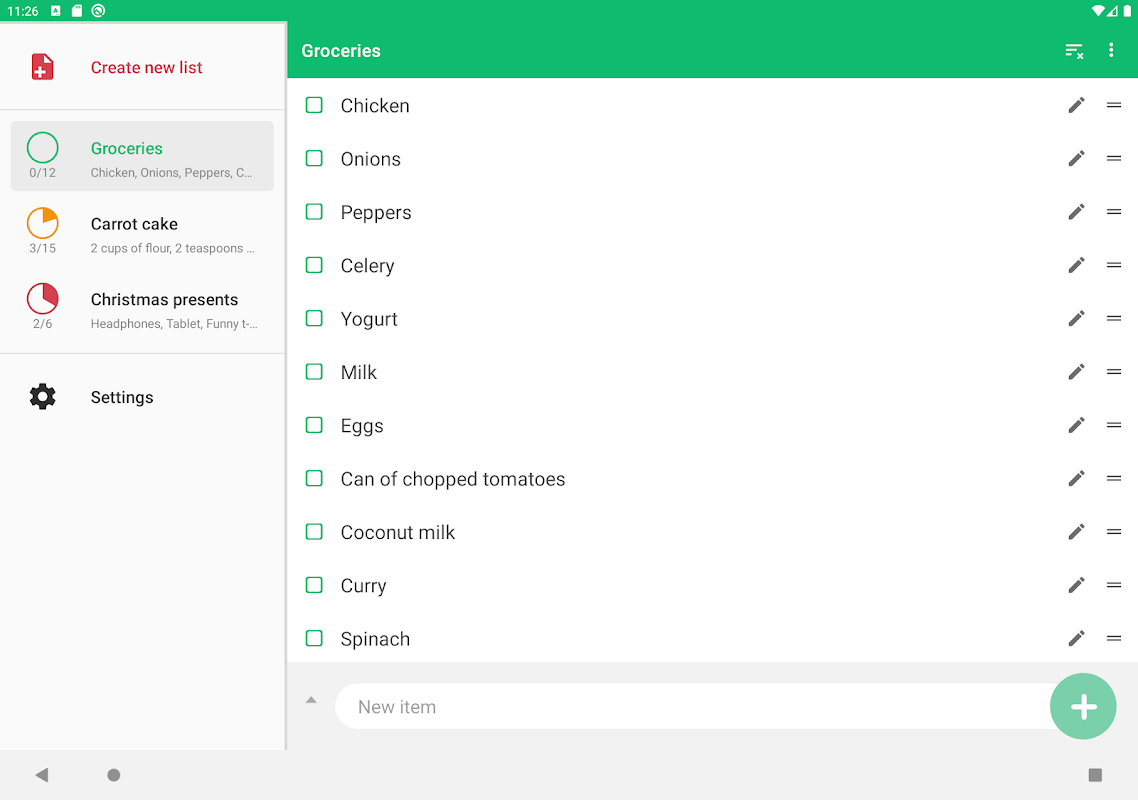Image resolution: width=1138 pixels, height=800 pixels.
Task: Open the Carrot cake list
Action: click(x=142, y=232)
